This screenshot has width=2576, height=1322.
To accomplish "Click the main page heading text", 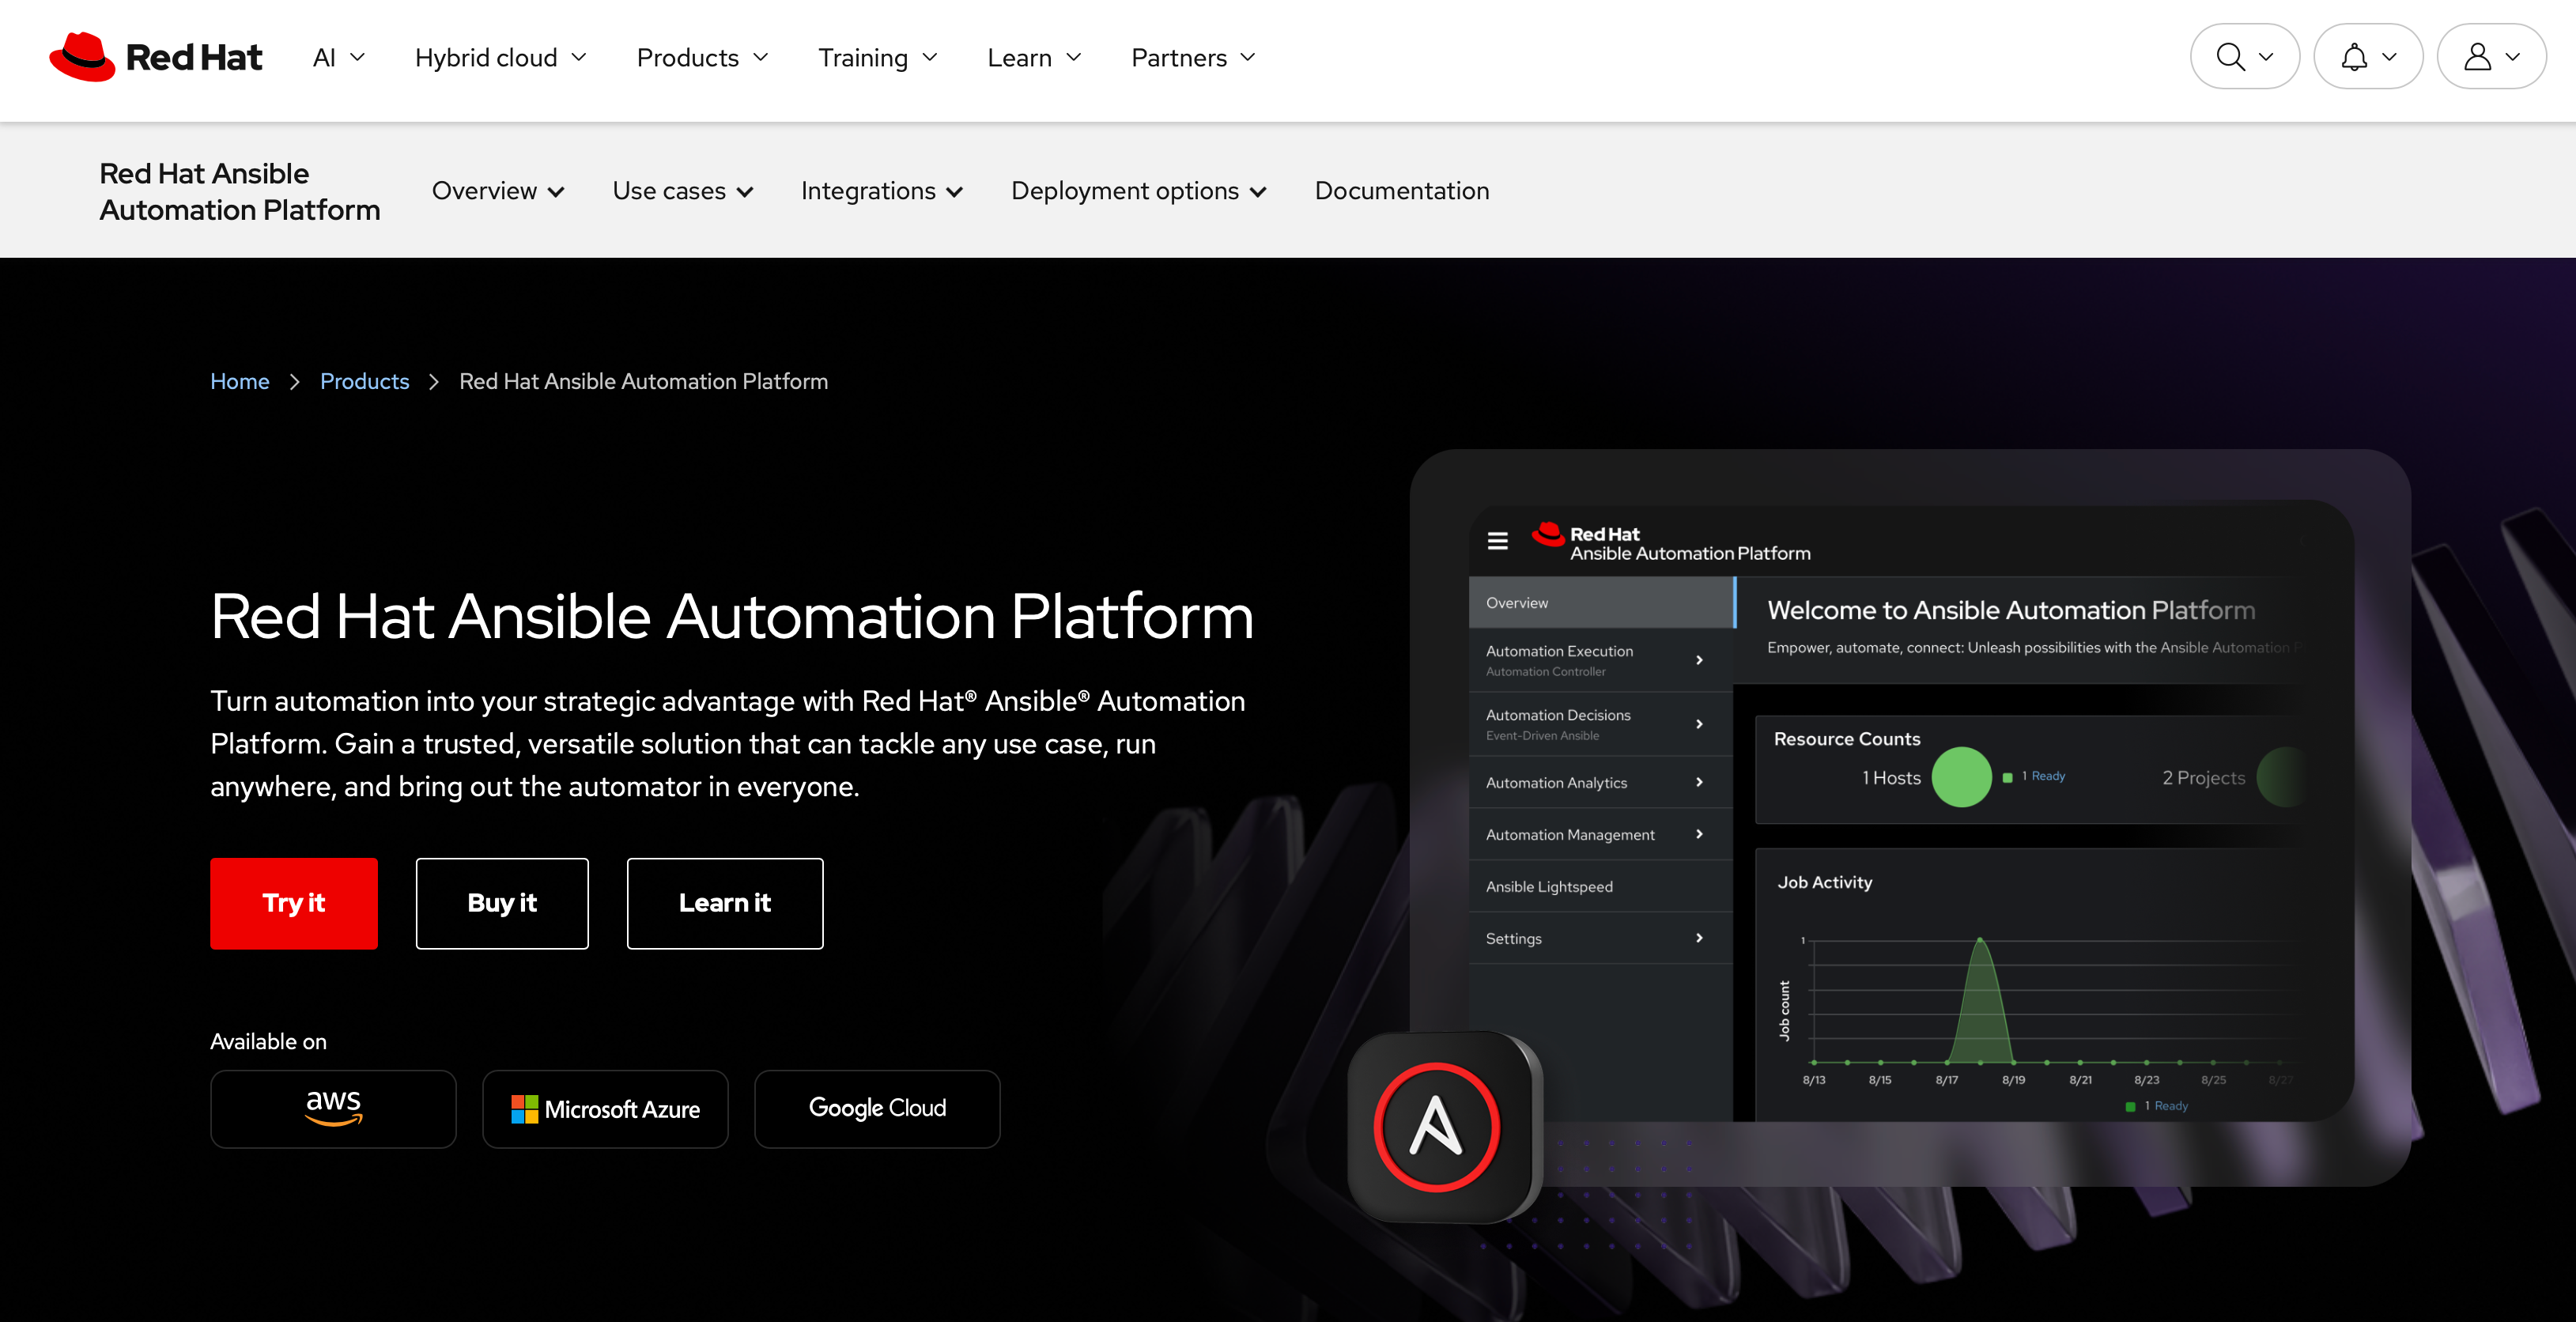I will click(x=732, y=616).
